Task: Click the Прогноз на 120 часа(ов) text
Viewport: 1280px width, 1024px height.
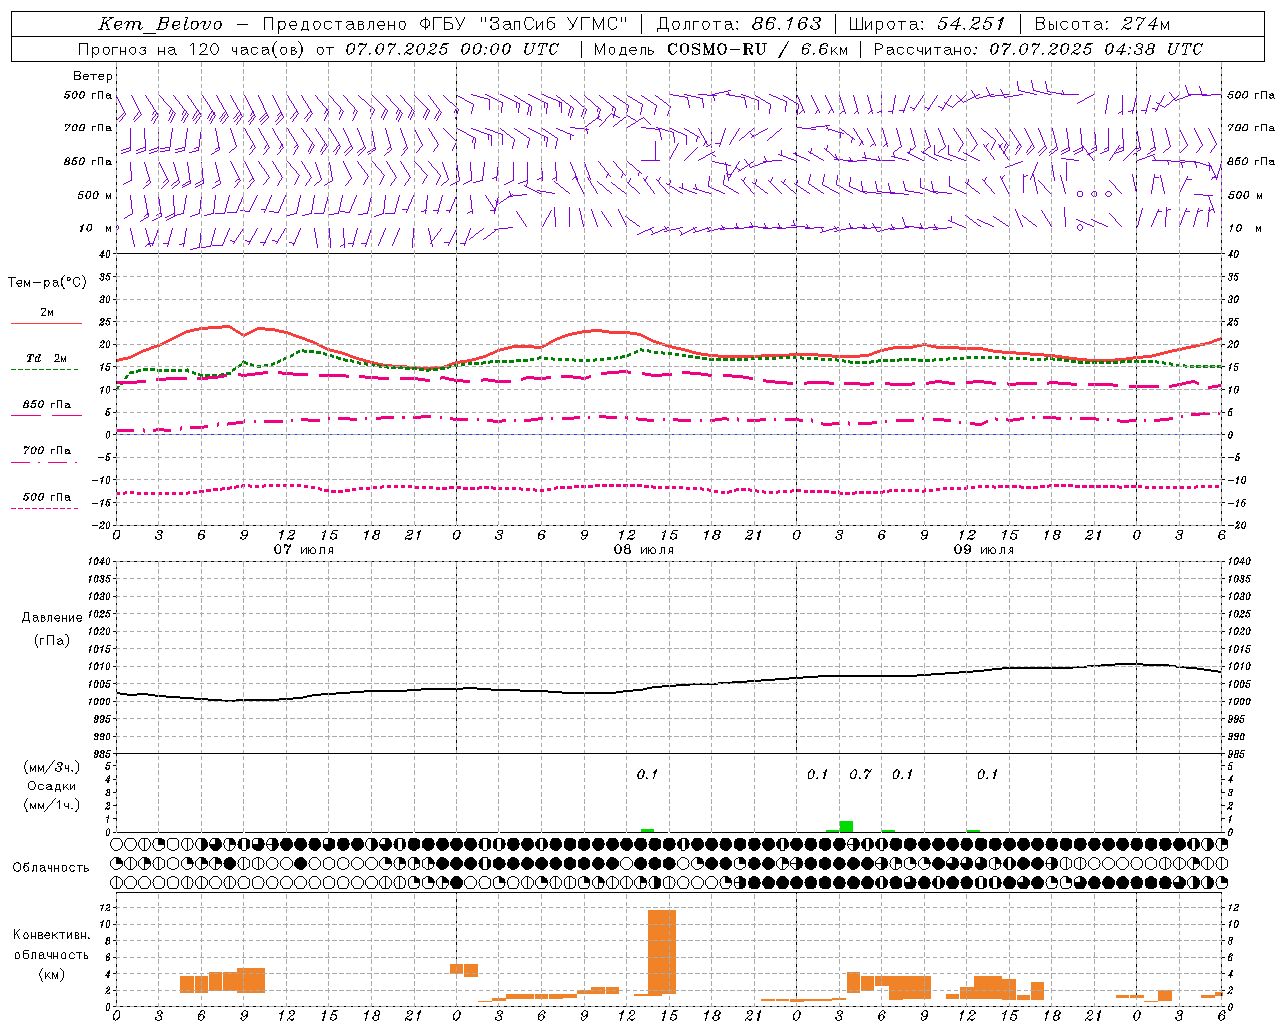Action: [x=192, y=49]
